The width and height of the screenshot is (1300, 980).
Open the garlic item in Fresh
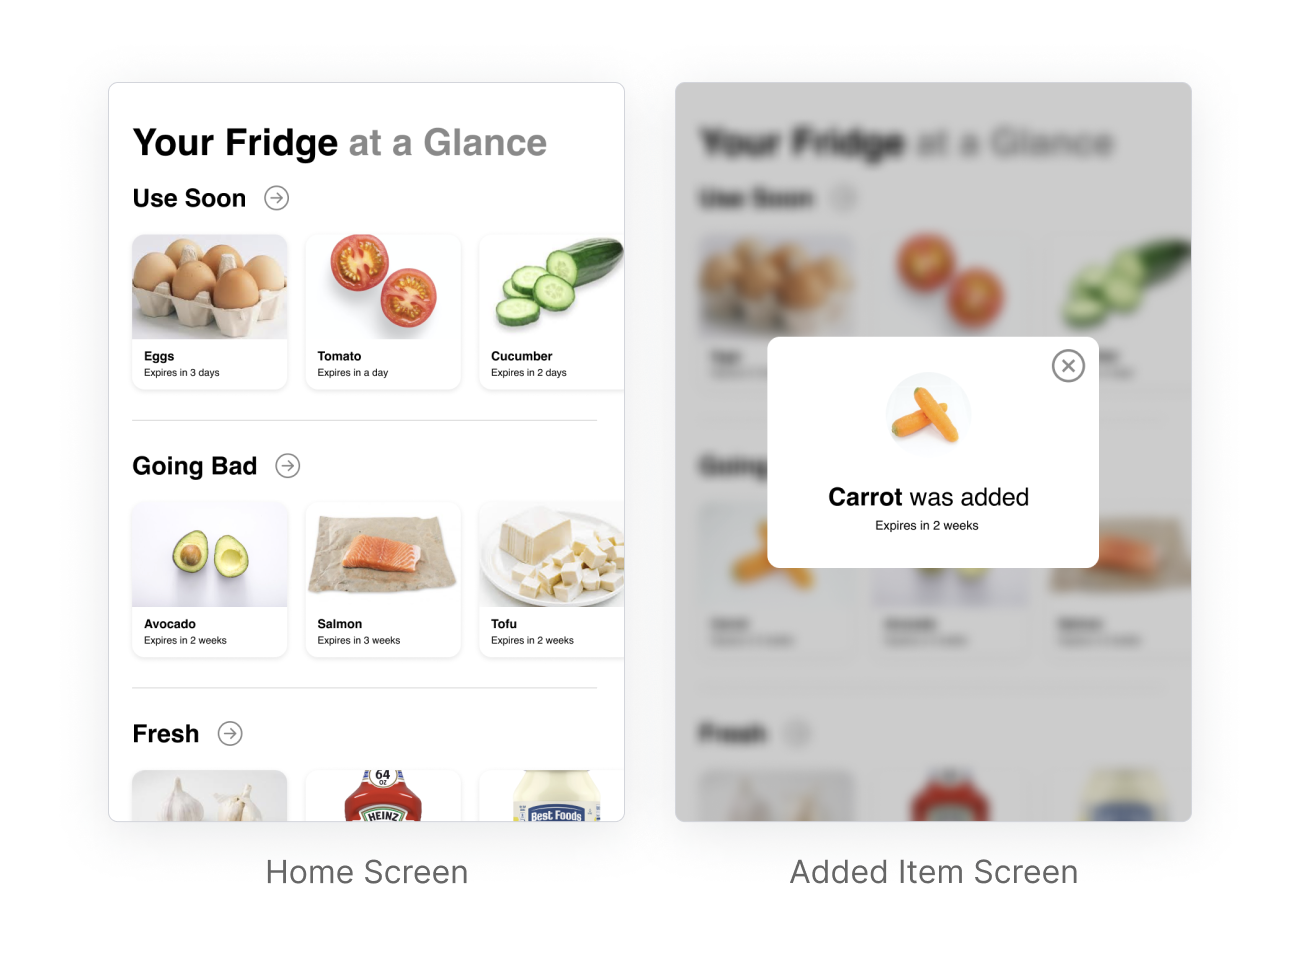[210, 796]
